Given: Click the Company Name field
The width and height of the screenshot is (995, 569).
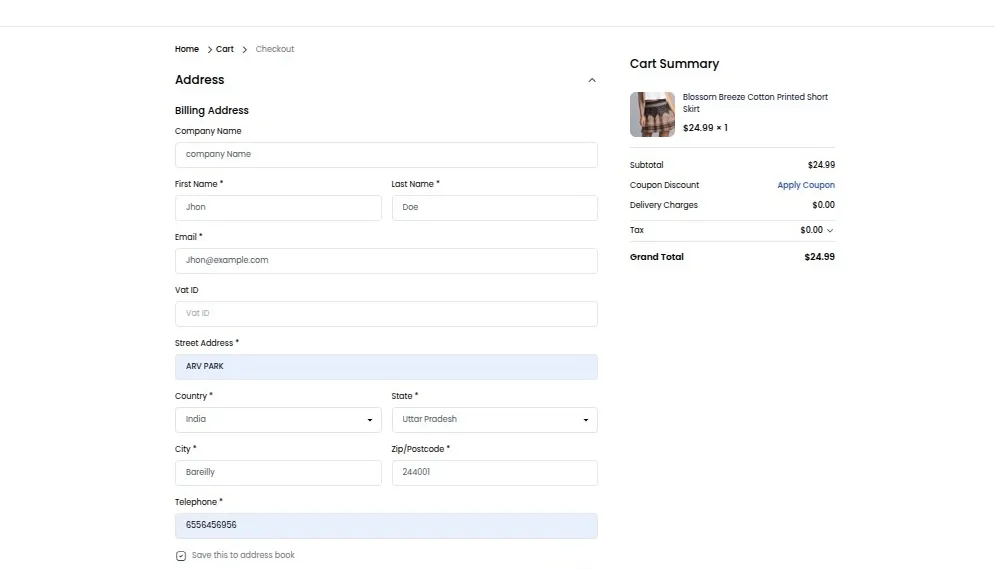Looking at the screenshot, I should (x=386, y=155).
